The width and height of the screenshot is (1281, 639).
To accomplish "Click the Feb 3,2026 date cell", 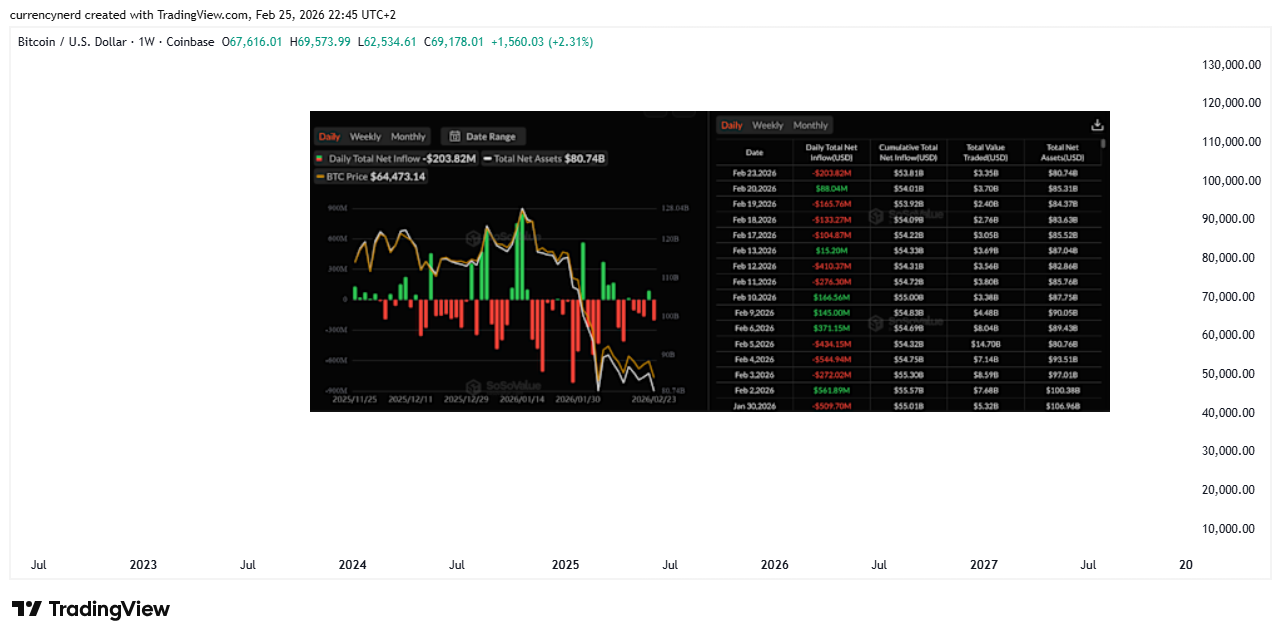I will coord(754,374).
